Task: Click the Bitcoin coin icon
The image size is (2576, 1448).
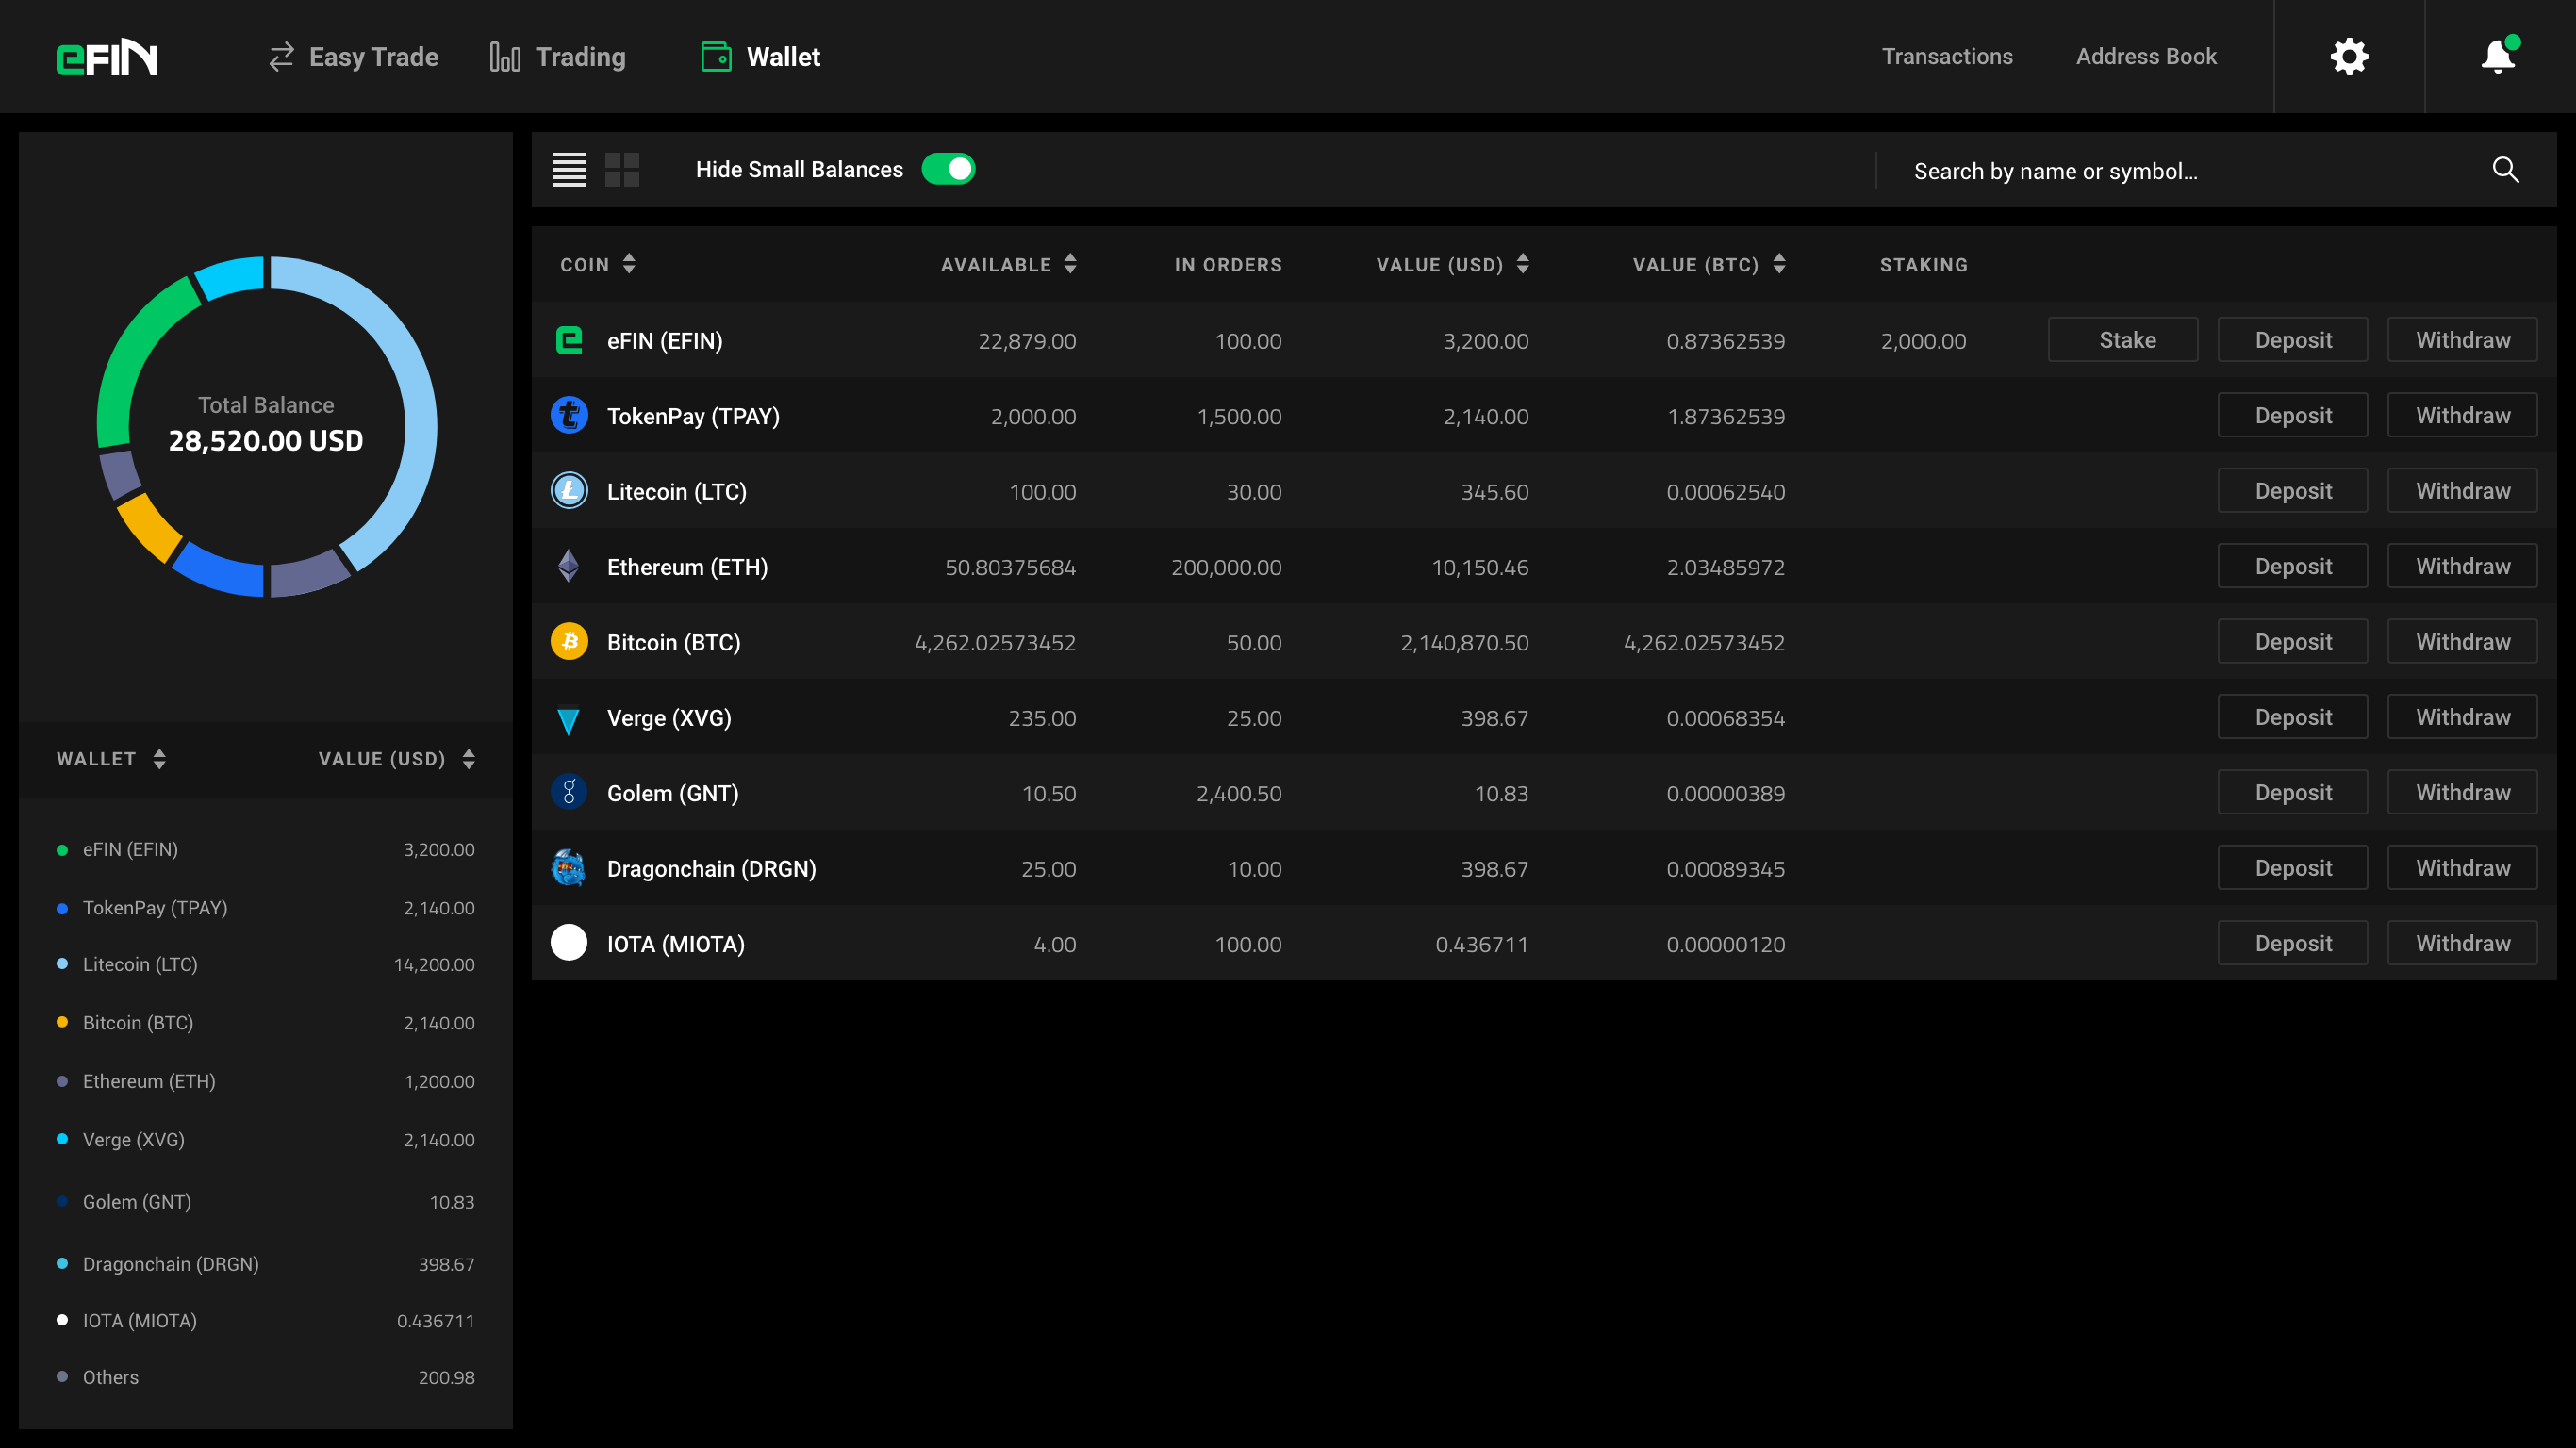Action: click(569, 642)
